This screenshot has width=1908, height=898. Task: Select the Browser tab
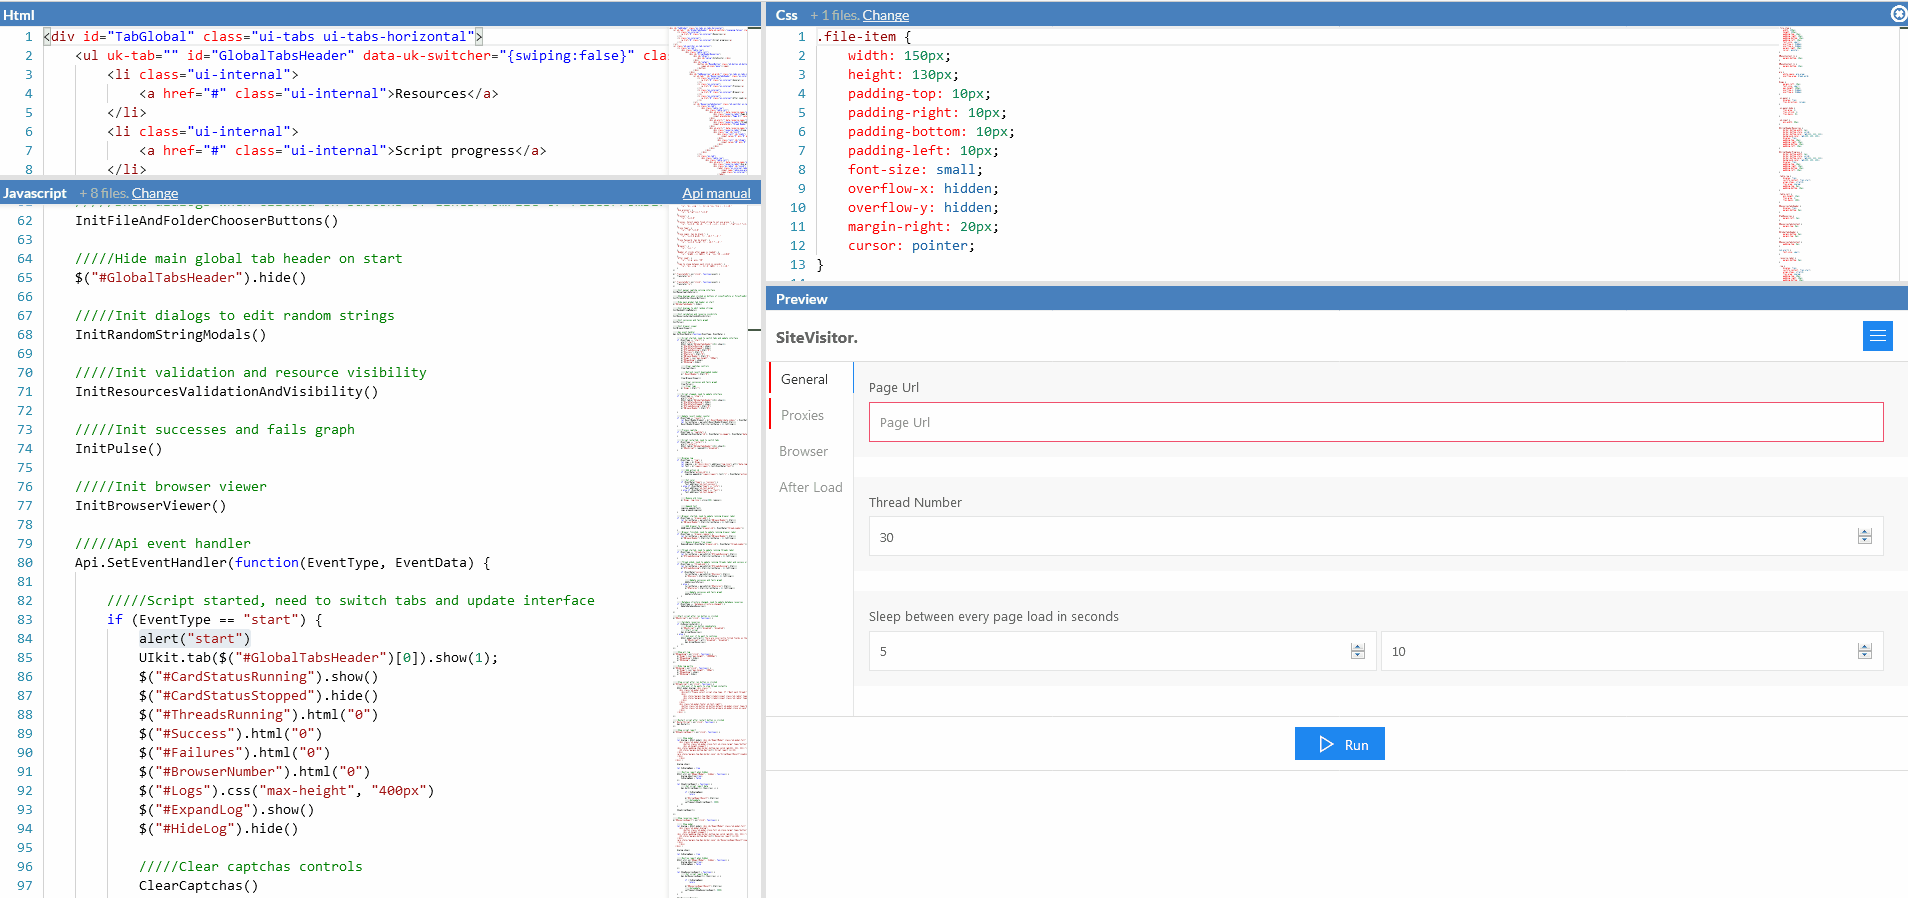[803, 451]
